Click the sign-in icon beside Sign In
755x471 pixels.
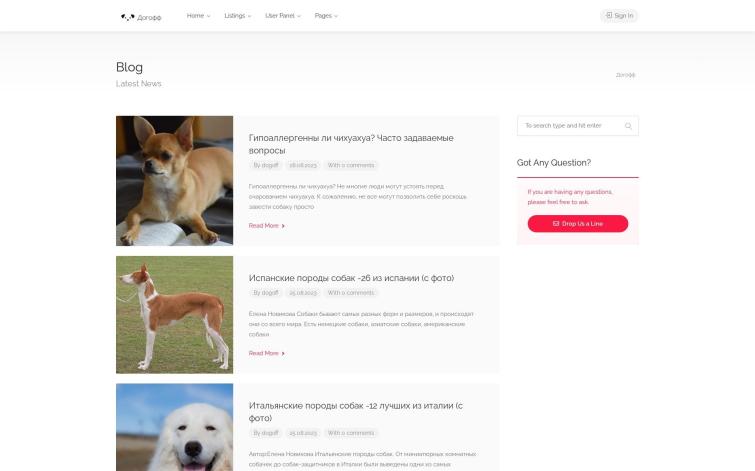point(609,15)
